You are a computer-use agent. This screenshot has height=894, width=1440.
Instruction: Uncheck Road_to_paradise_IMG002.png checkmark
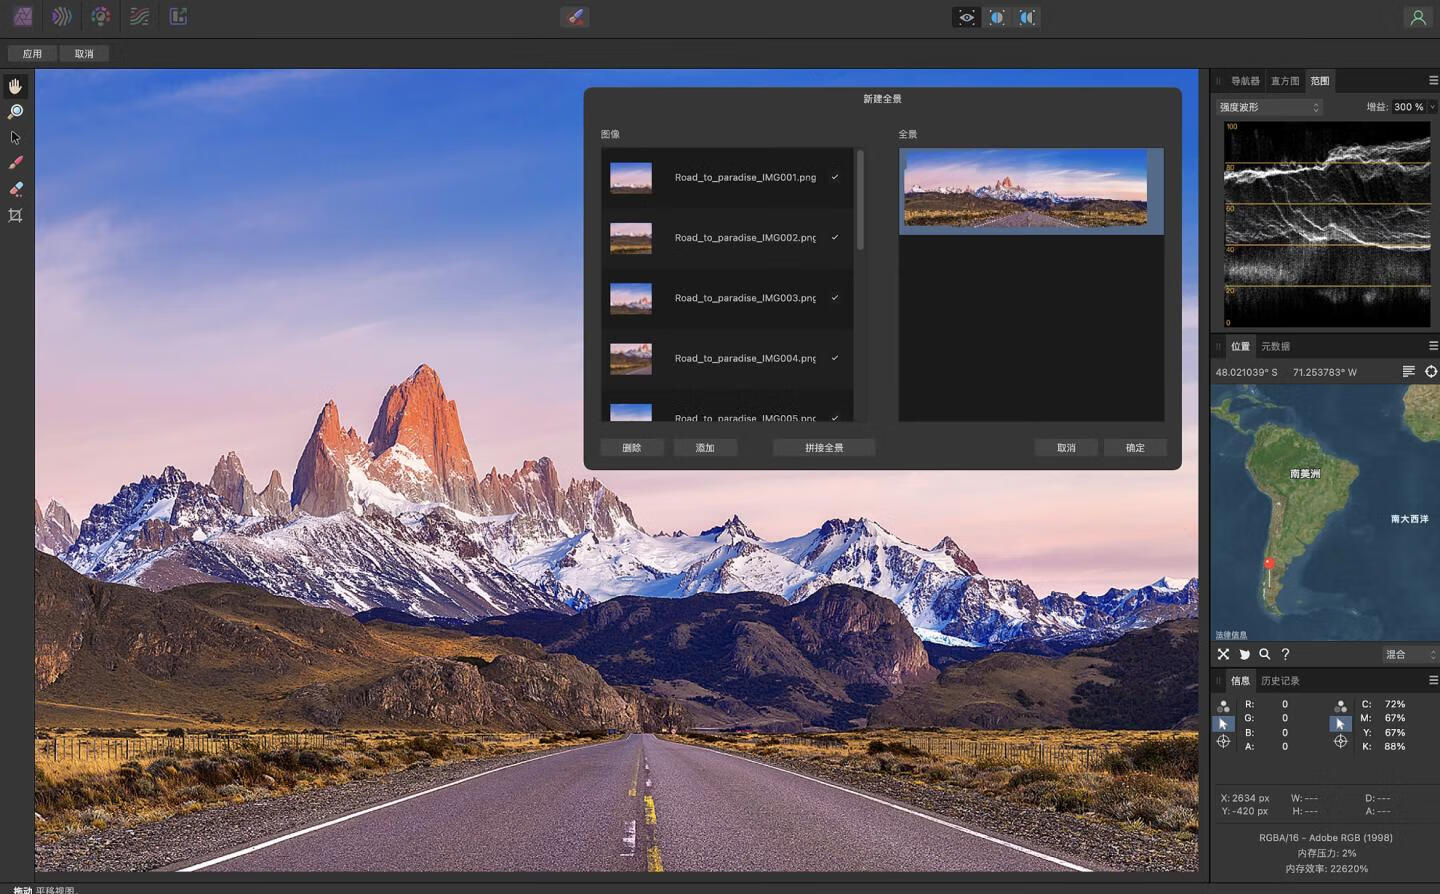[835, 237]
